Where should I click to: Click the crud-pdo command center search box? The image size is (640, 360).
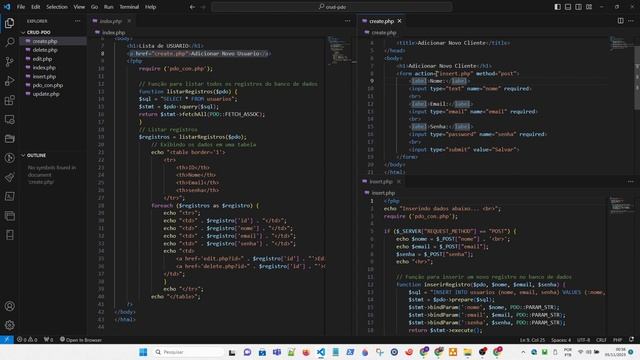332,7
